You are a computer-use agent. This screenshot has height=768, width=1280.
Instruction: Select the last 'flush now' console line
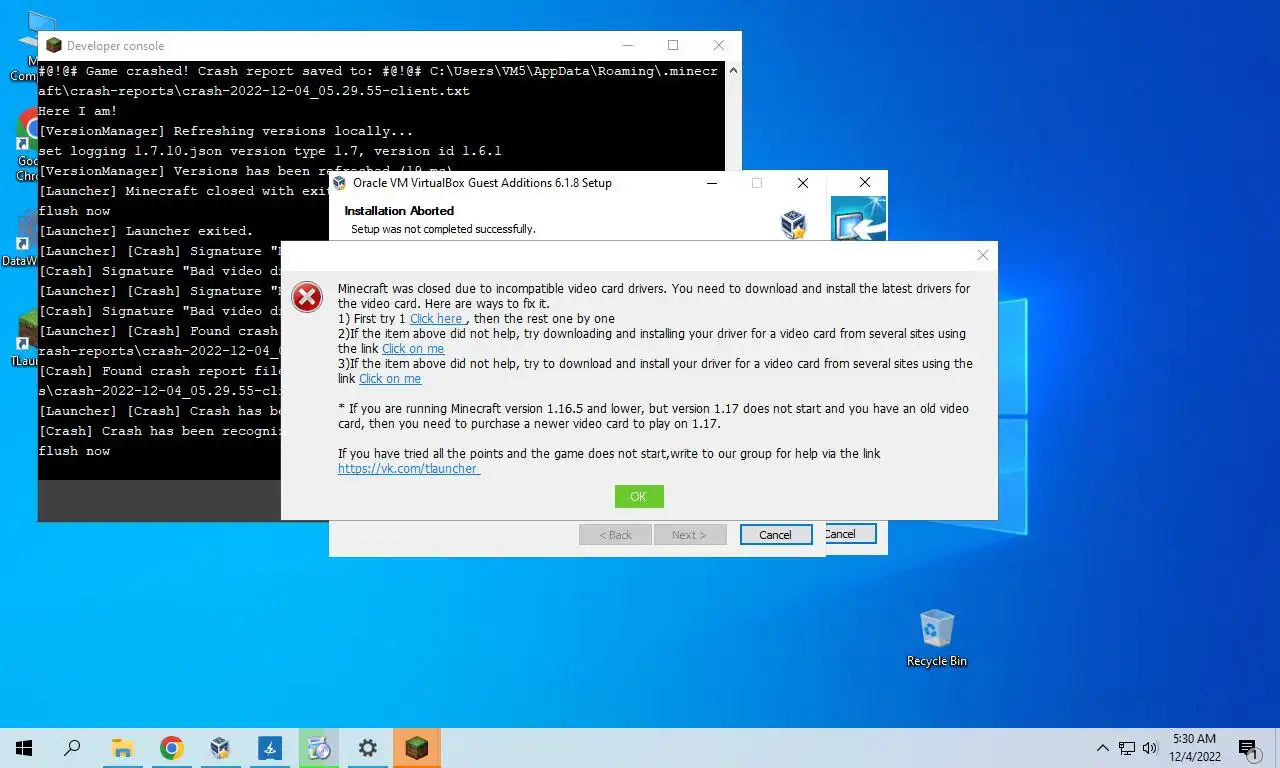74,451
